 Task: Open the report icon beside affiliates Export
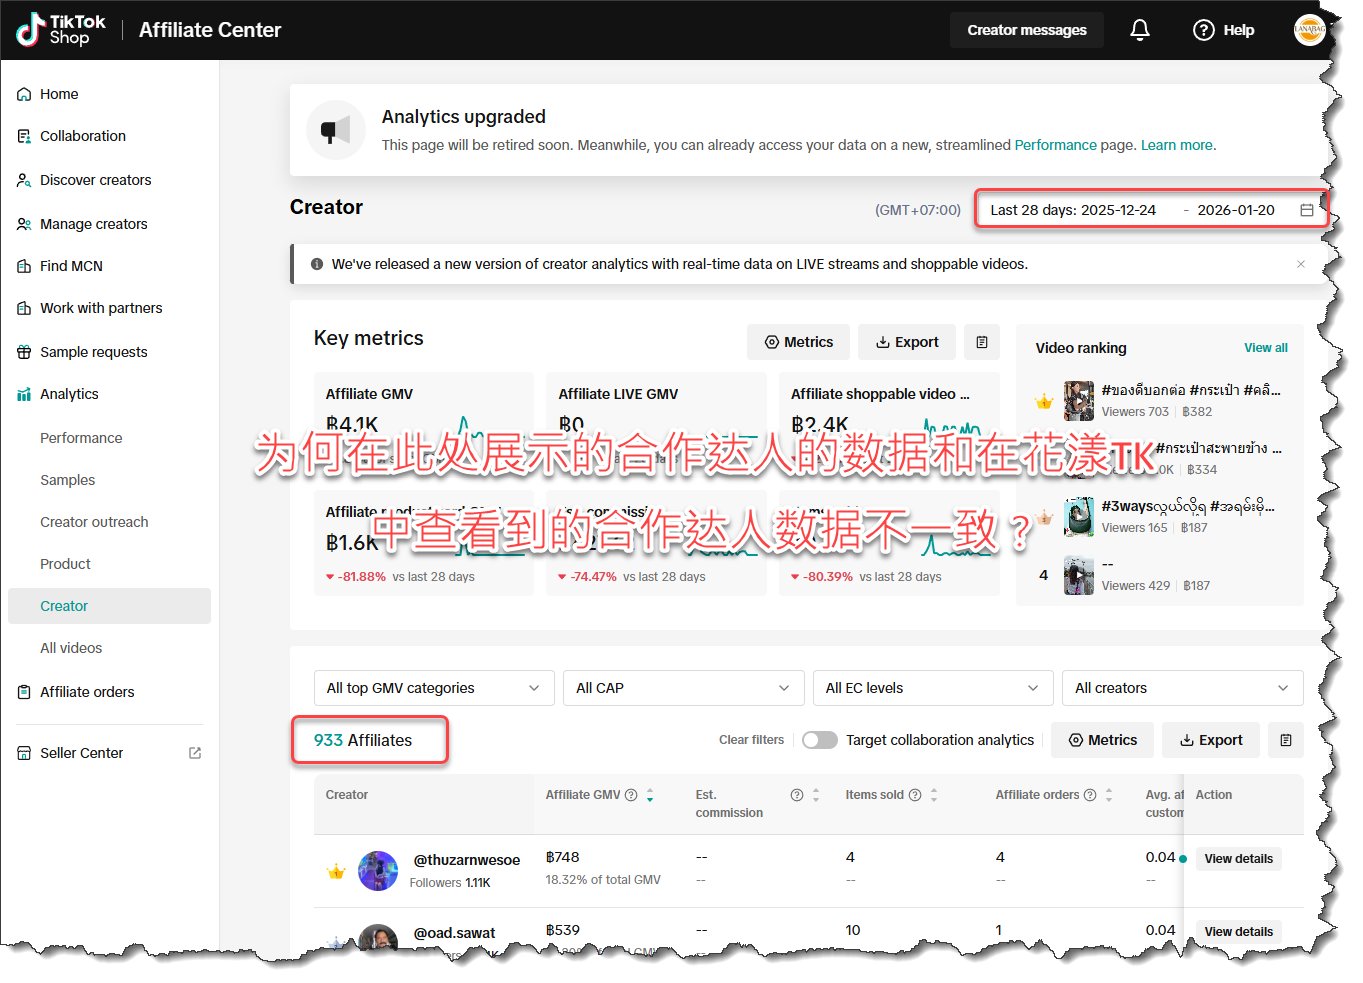pos(1285,740)
